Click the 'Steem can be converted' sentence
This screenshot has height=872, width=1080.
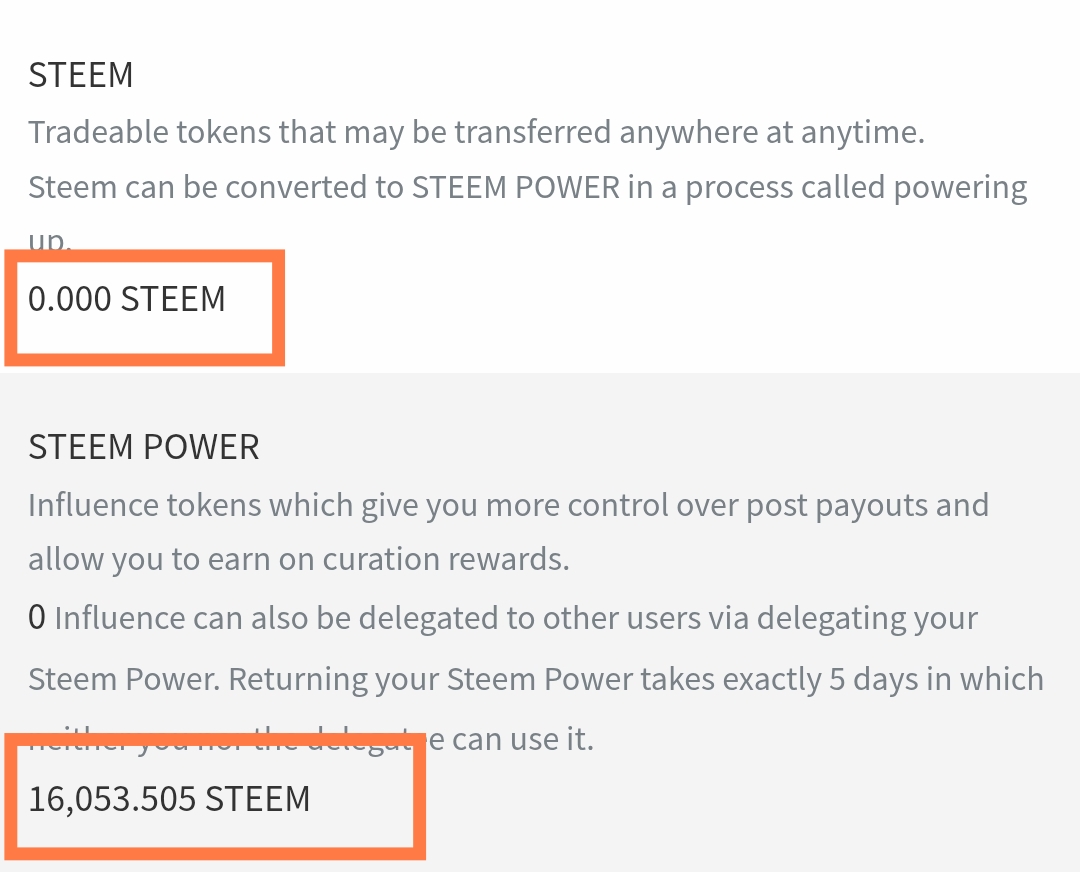[528, 188]
